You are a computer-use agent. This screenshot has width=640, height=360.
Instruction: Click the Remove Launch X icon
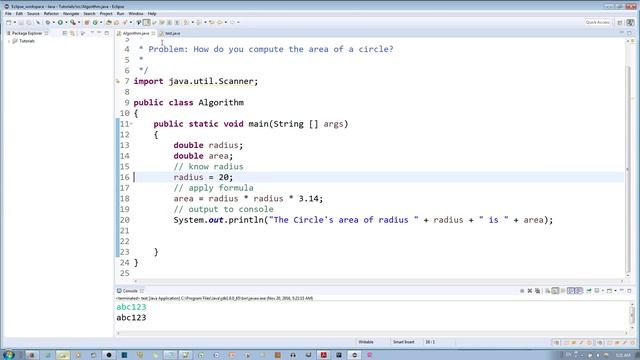click(530, 291)
